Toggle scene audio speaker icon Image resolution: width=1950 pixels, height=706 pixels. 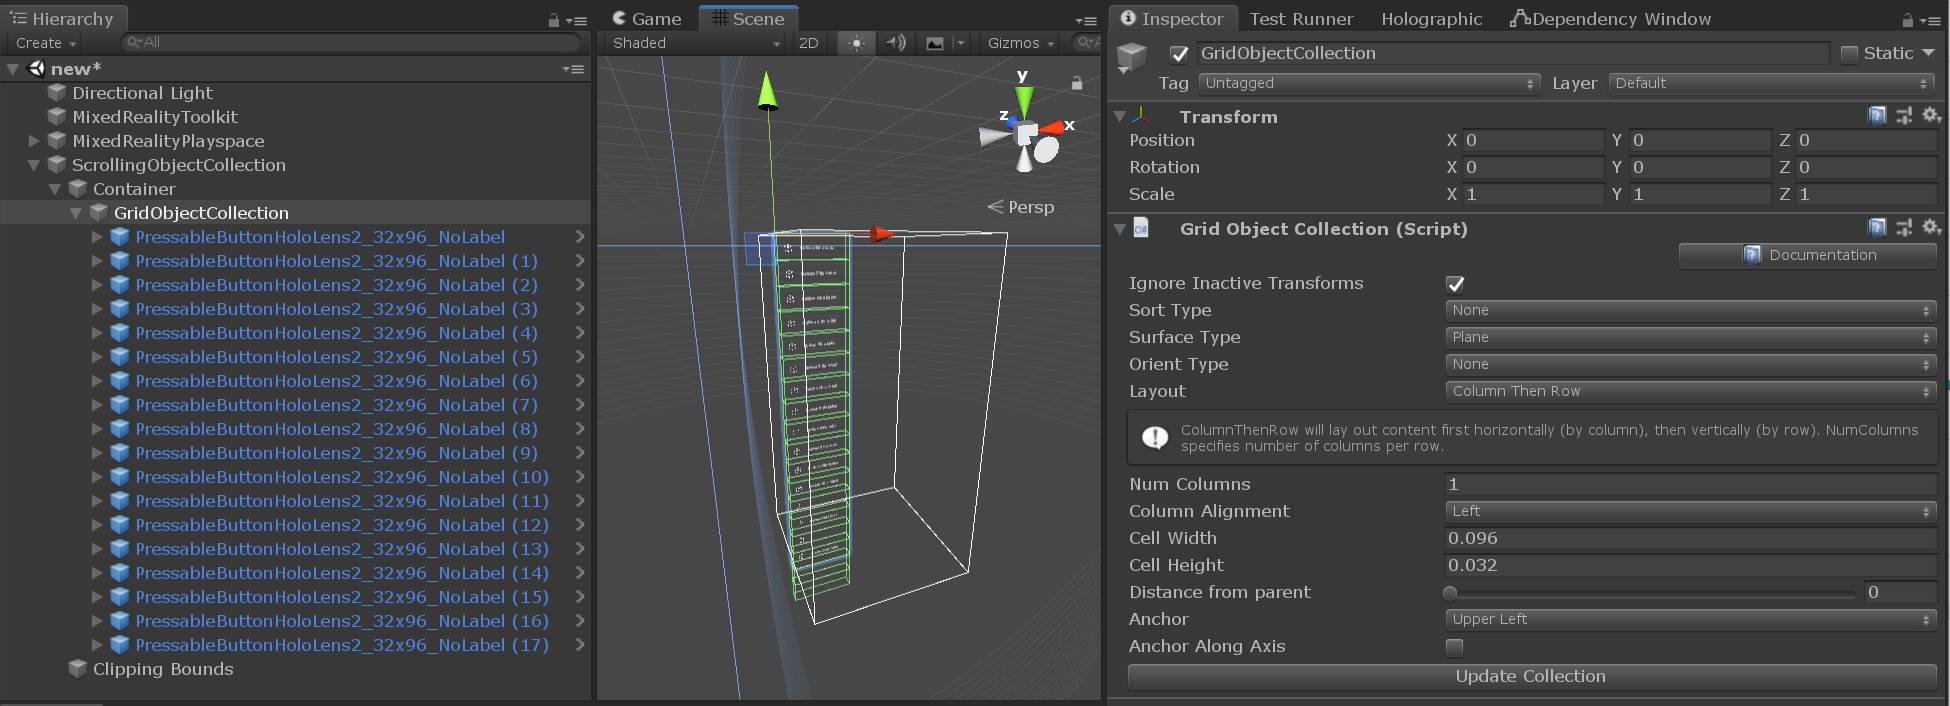896,43
